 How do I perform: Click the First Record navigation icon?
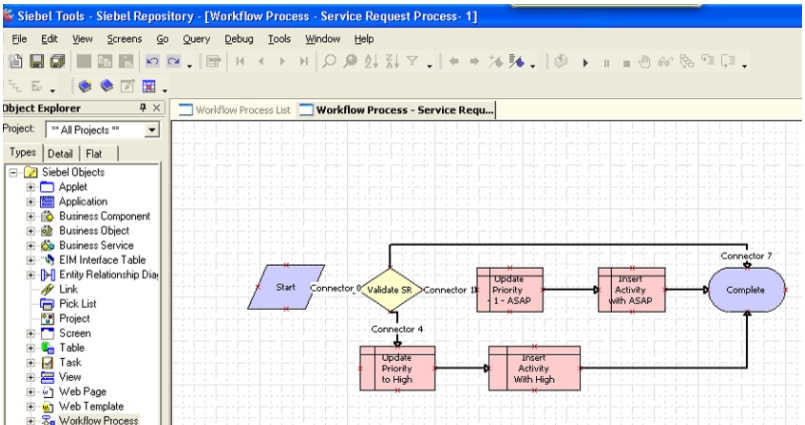pos(240,62)
